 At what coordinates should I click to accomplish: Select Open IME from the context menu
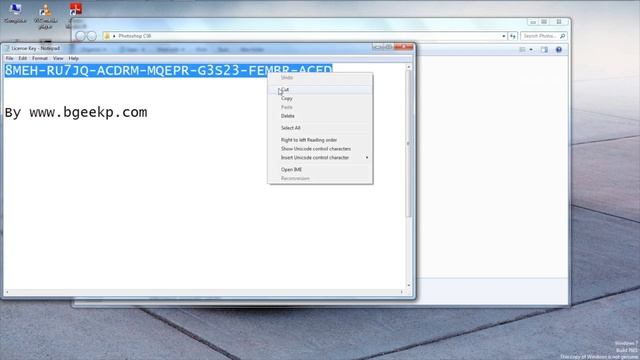coord(320,169)
